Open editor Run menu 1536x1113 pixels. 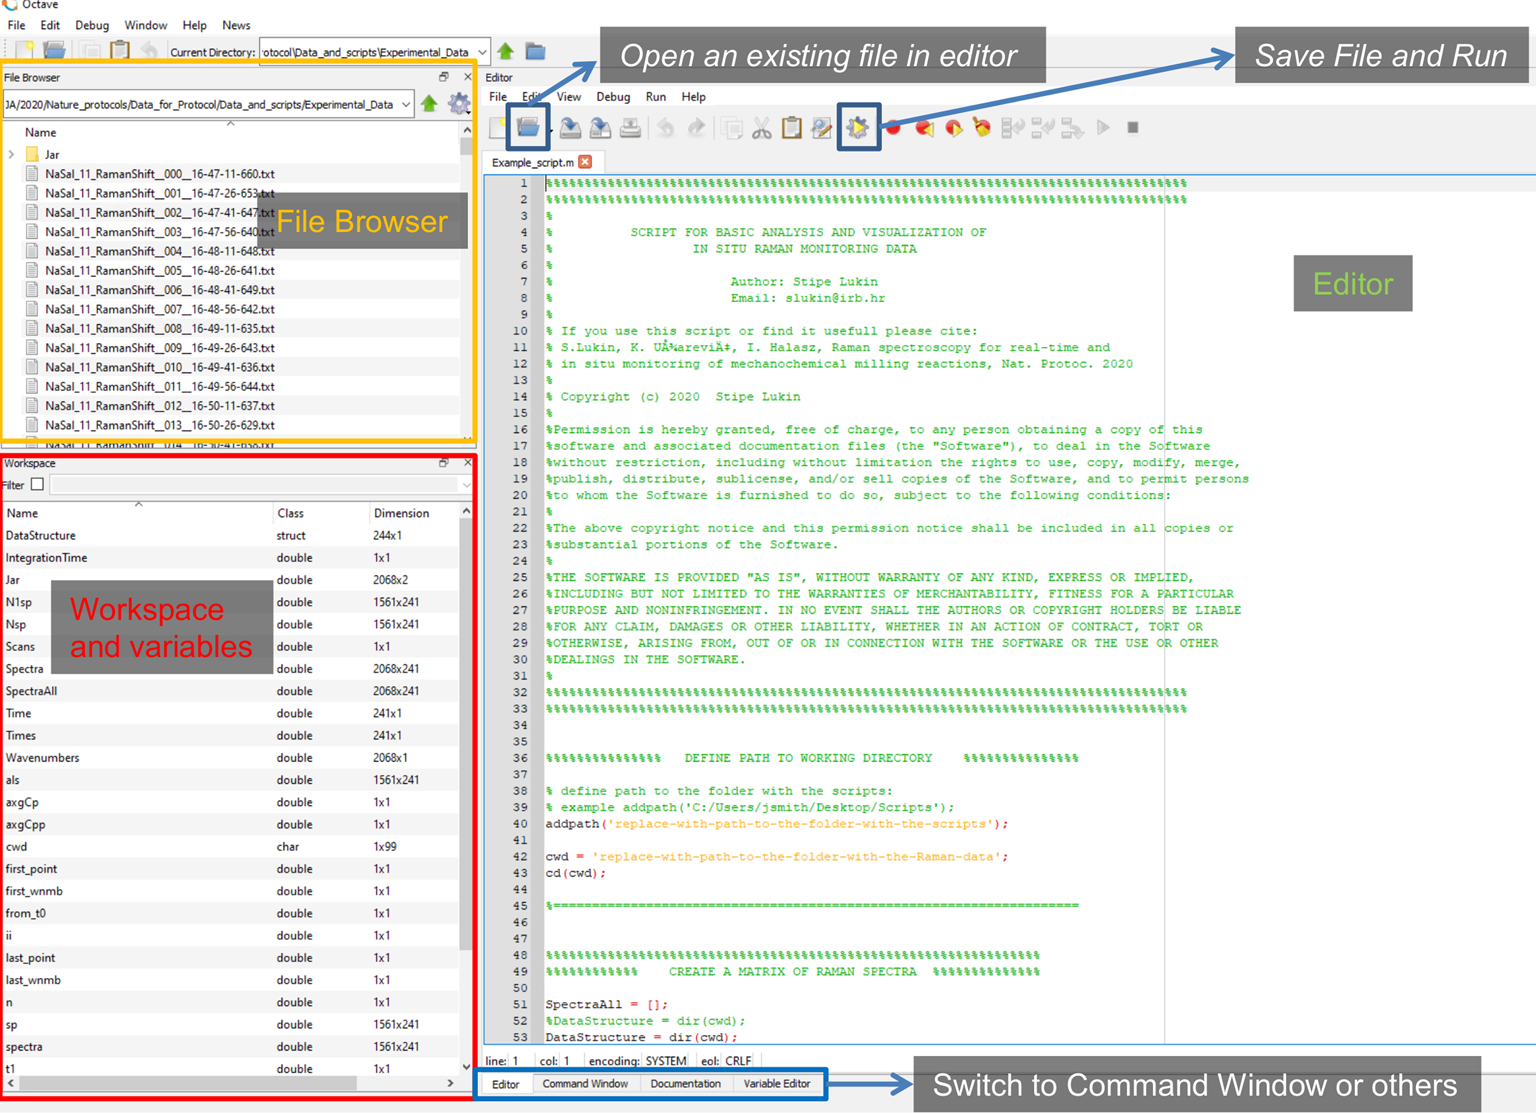[656, 97]
